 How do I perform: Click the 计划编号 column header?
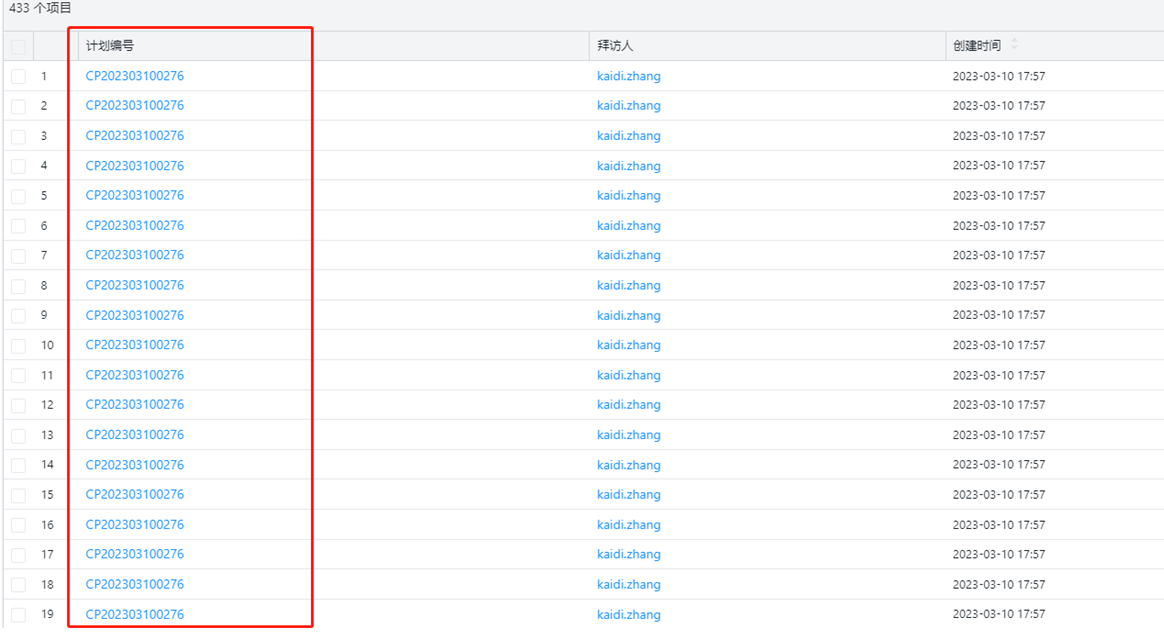tap(110, 46)
